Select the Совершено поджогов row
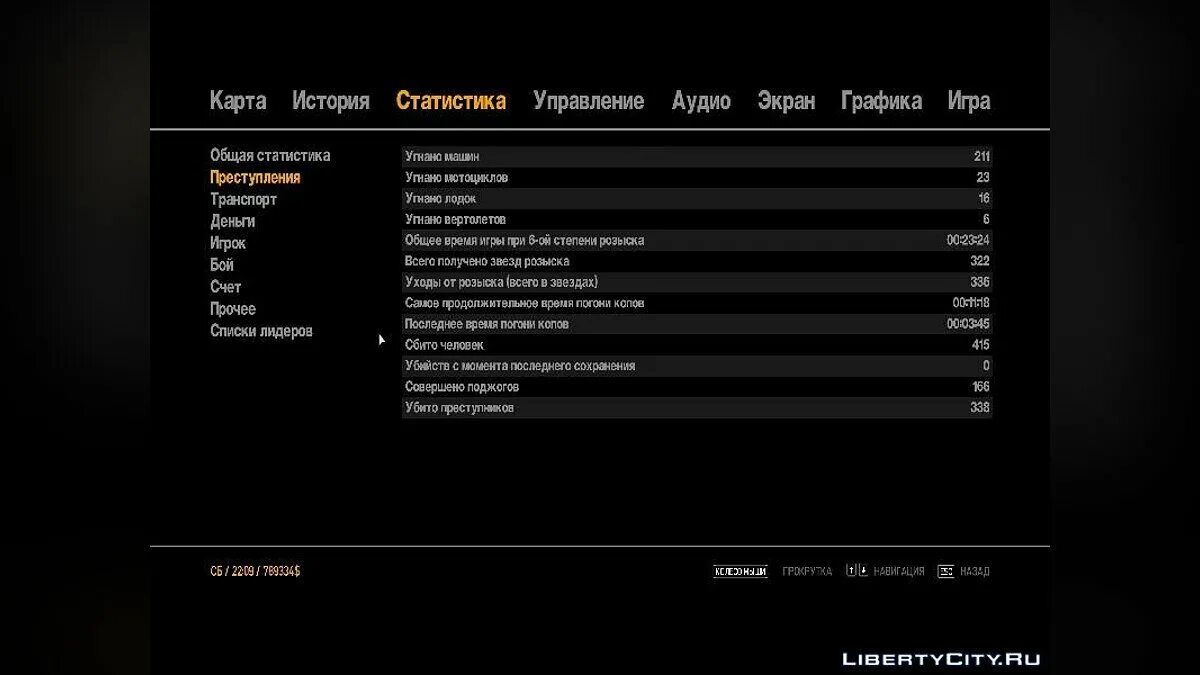The image size is (1200, 675). [697, 387]
